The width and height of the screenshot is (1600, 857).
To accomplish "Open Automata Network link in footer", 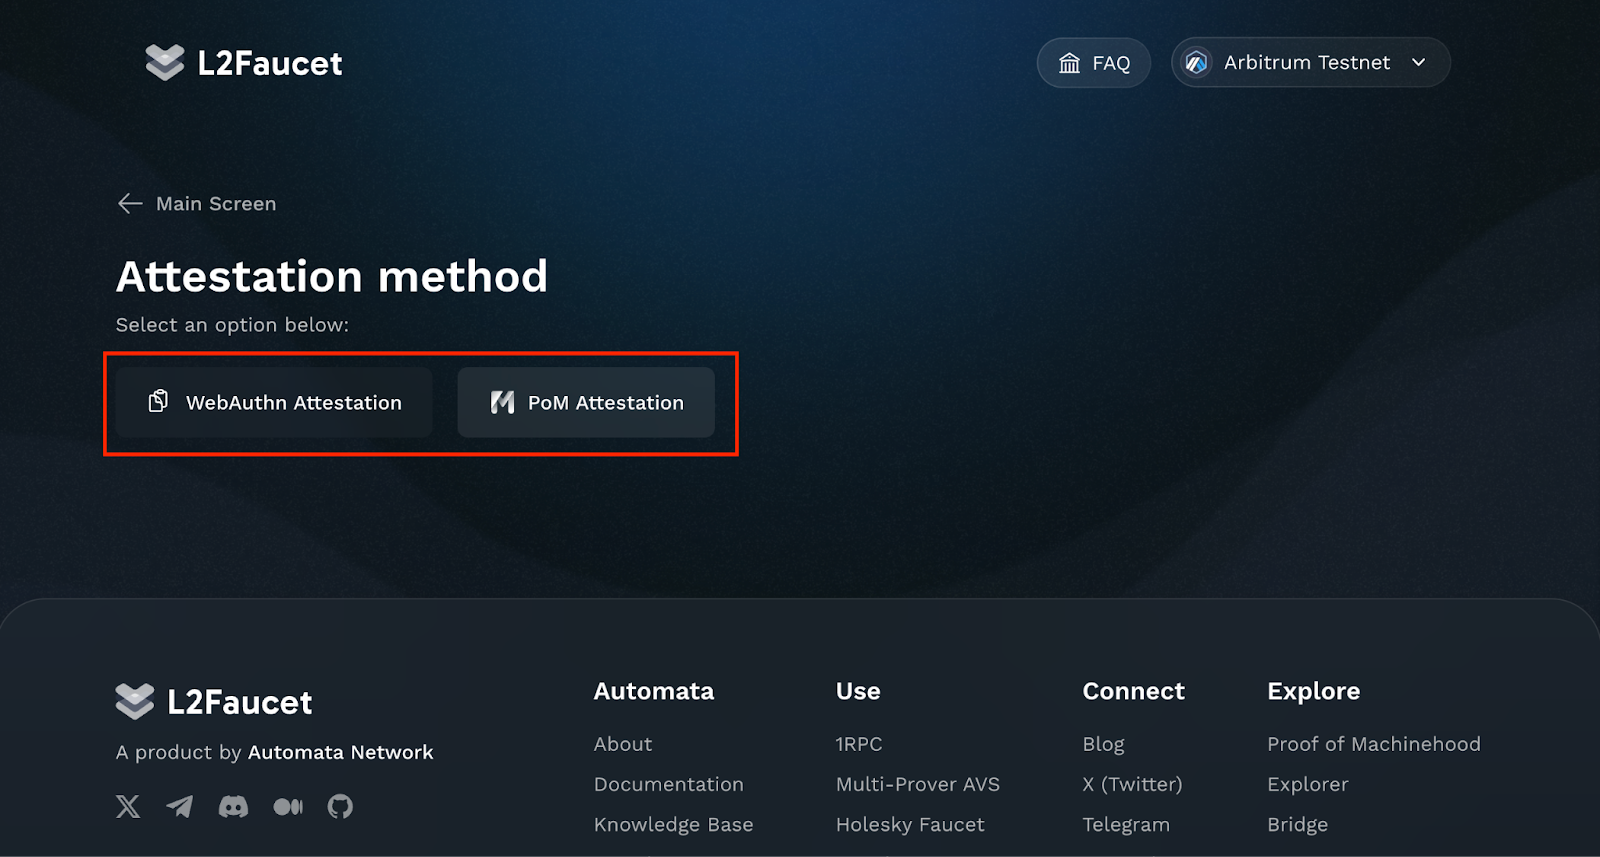I will pyautogui.click(x=340, y=752).
